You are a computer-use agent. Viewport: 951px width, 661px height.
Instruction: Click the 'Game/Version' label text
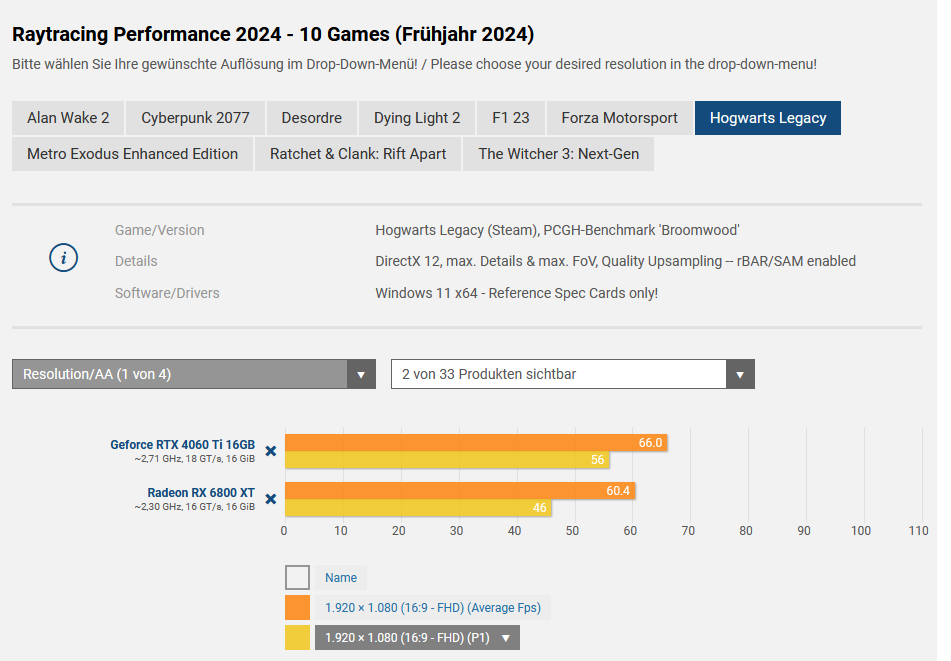click(160, 230)
